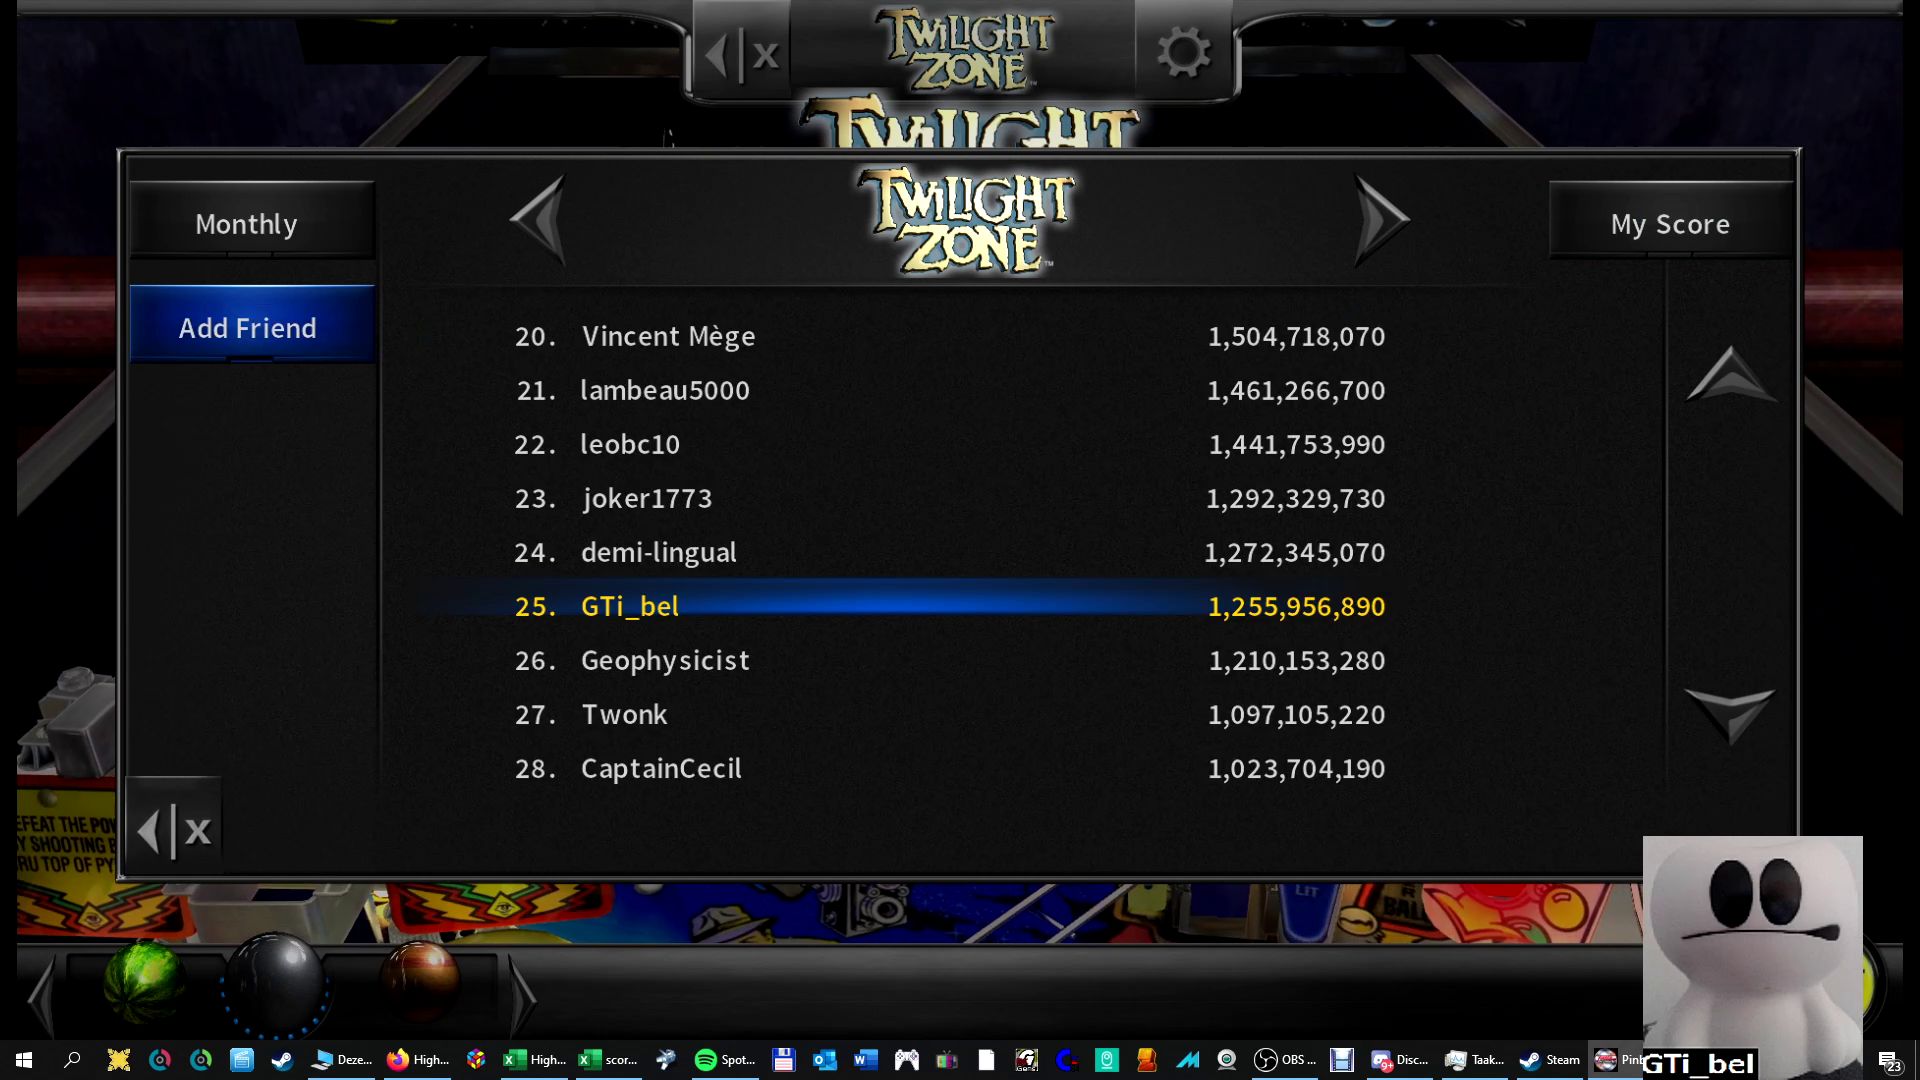Open the Windows Start menu
Screen dimensions: 1920x1080
click(x=24, y=1060)
